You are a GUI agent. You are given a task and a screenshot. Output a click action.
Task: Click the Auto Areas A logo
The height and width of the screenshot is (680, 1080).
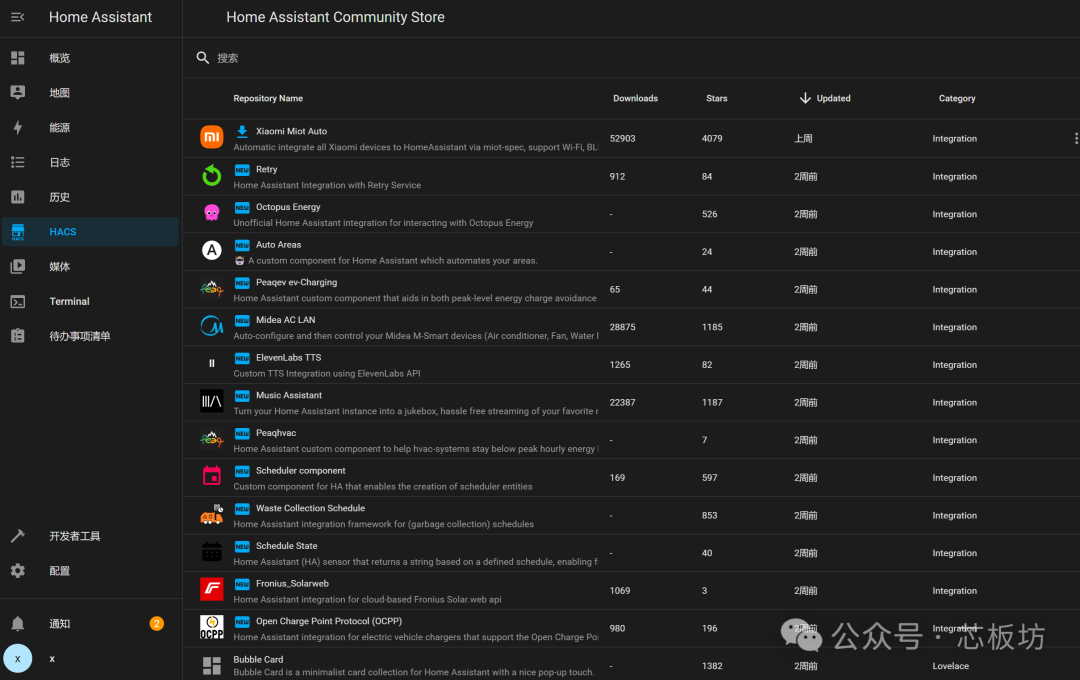click(x=211, y=251)
